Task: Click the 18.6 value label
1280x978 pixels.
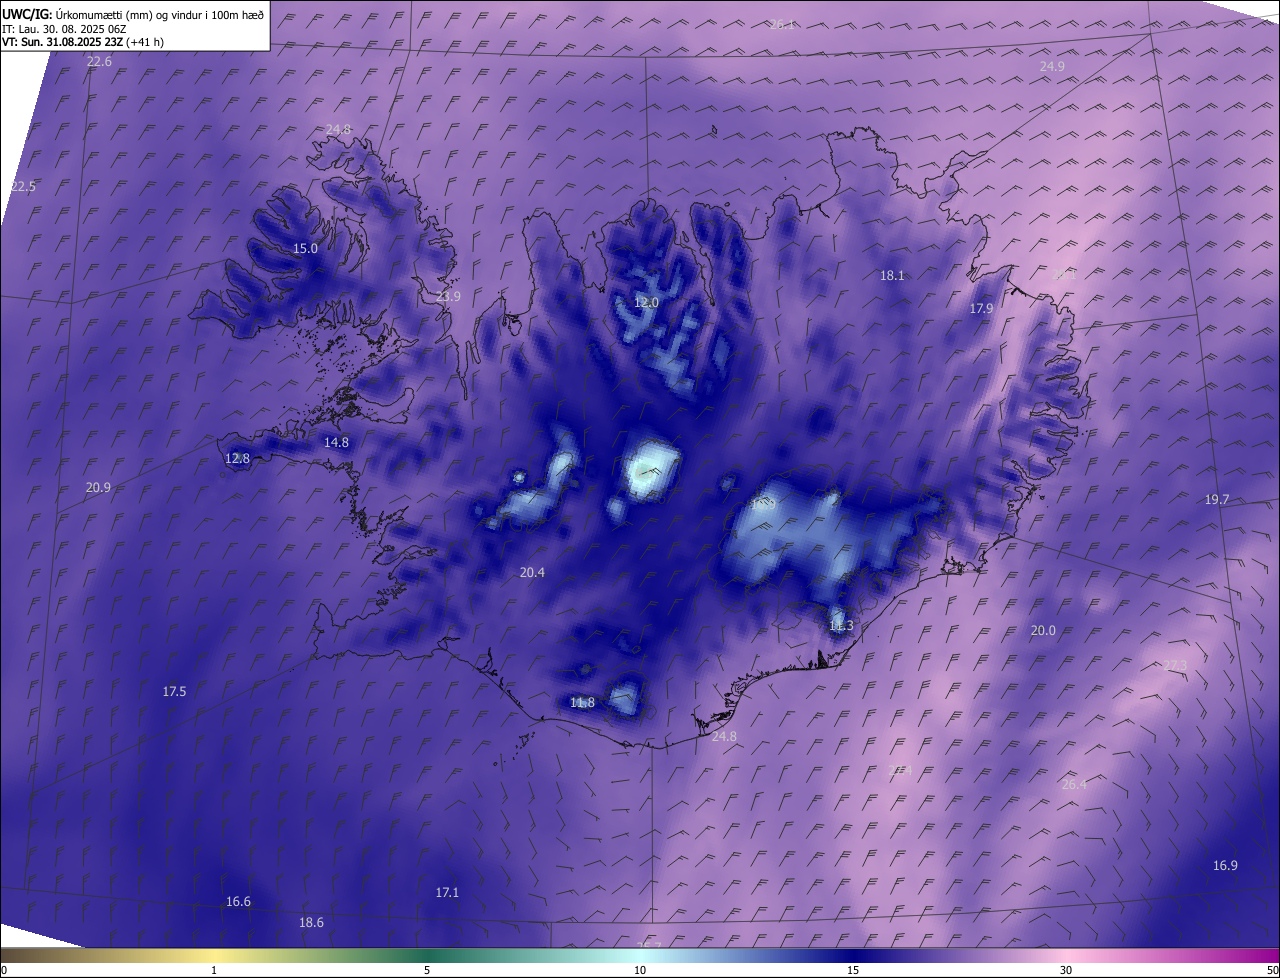Action: (x=311, y=923)
